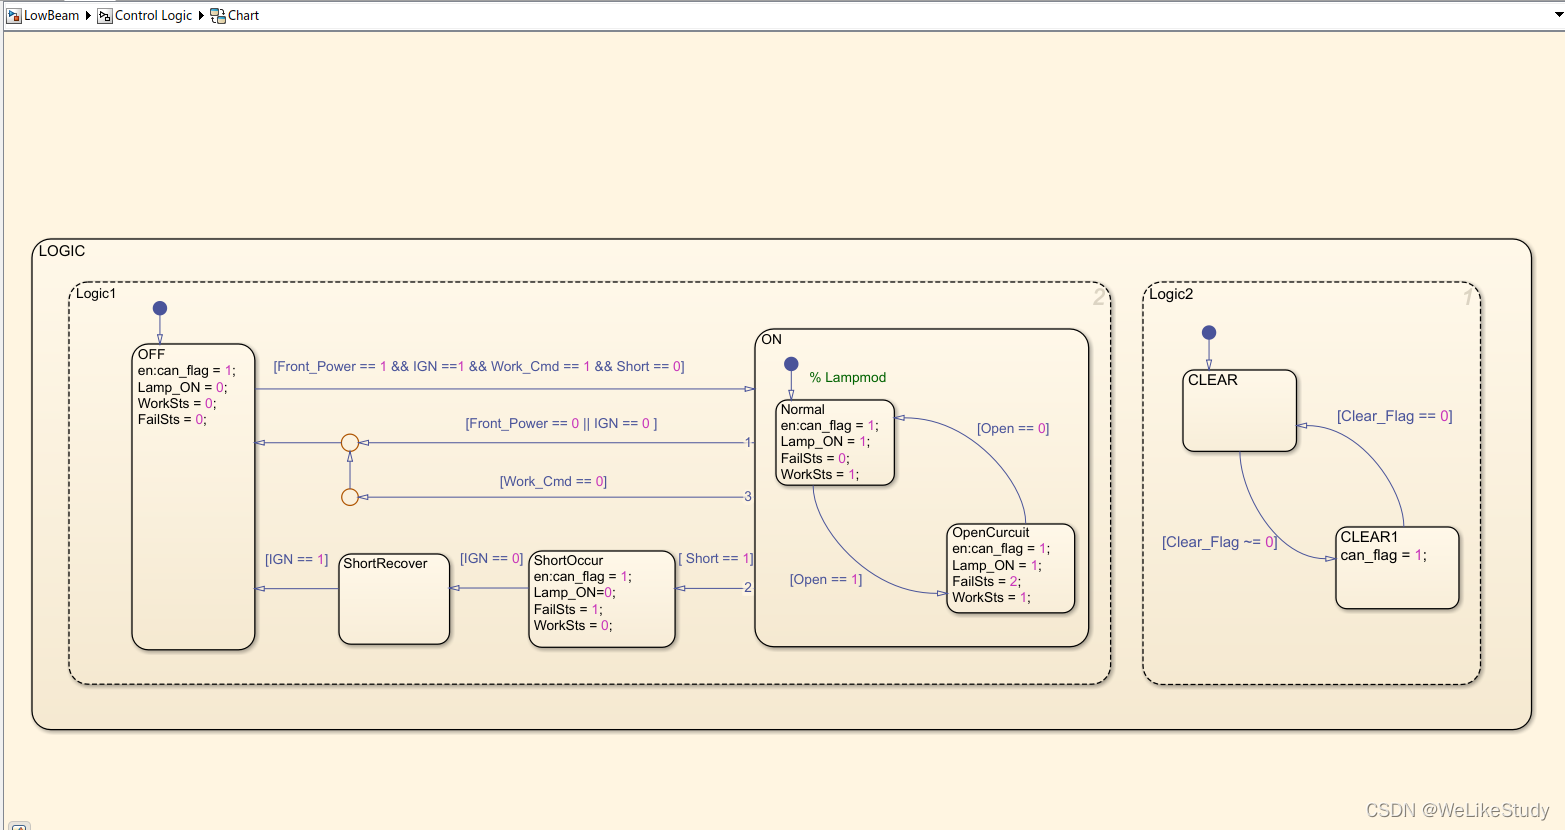
Task: Select the ShortOccur state
Action: tap(602, 599)
